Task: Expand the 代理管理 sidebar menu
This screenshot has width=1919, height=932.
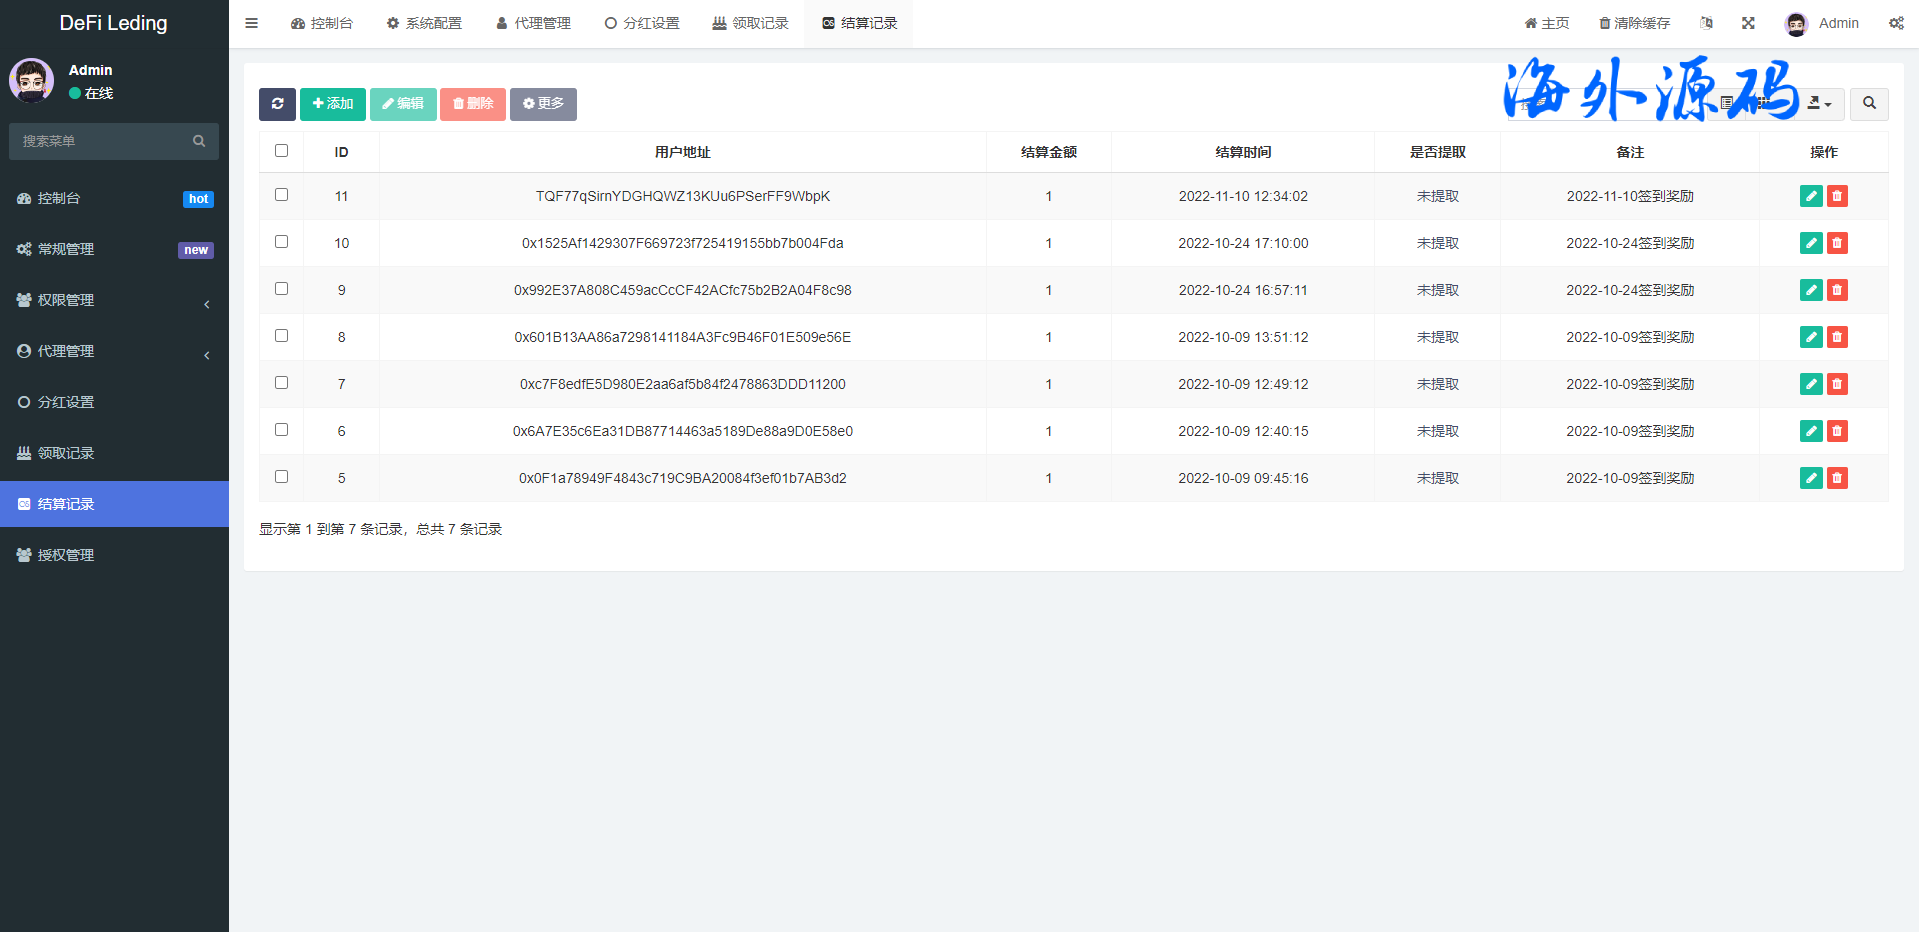Action: coord(114,351)
